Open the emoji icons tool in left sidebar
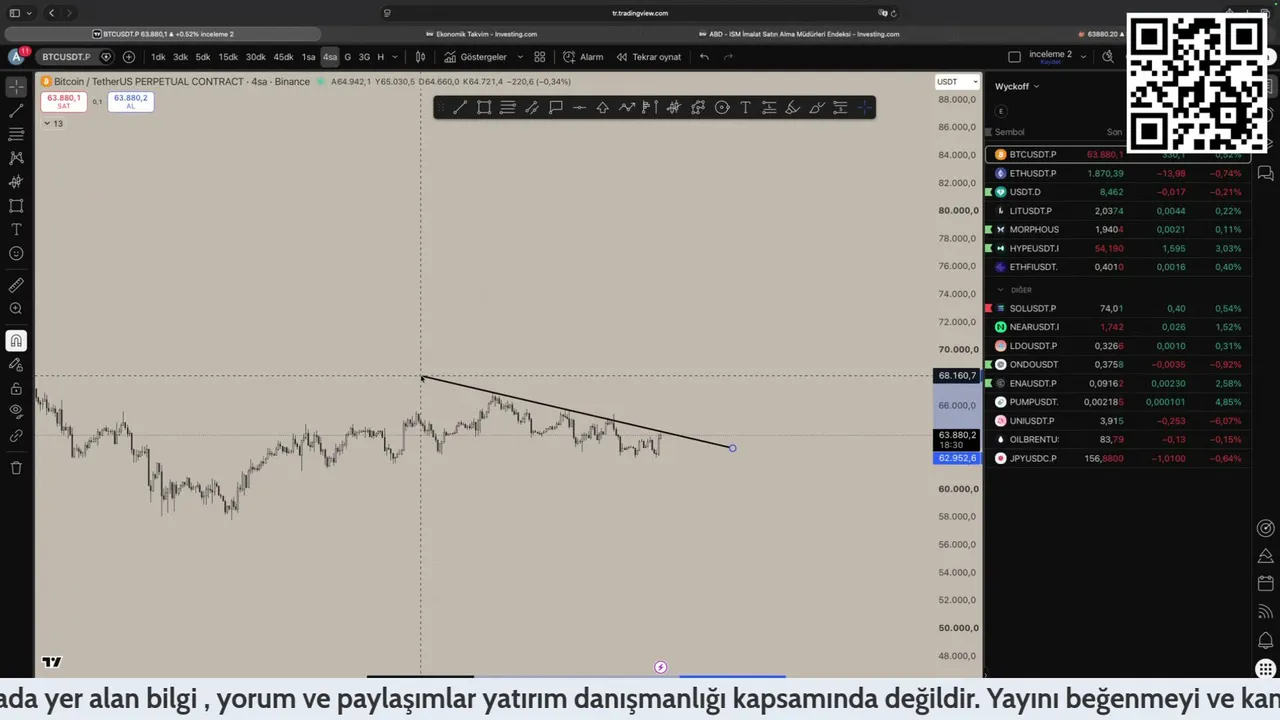Viewport: 1280px width, 720px height. (16, 254)
